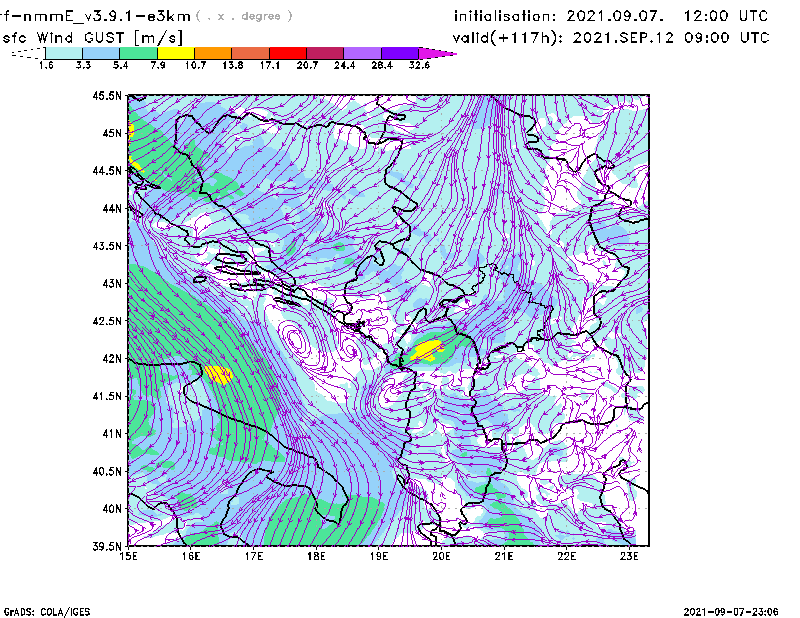The height and width of the screenshot is (618, 800).
Task: Click the yellow gust patch near 16.5E
Action: click(217, 375)
